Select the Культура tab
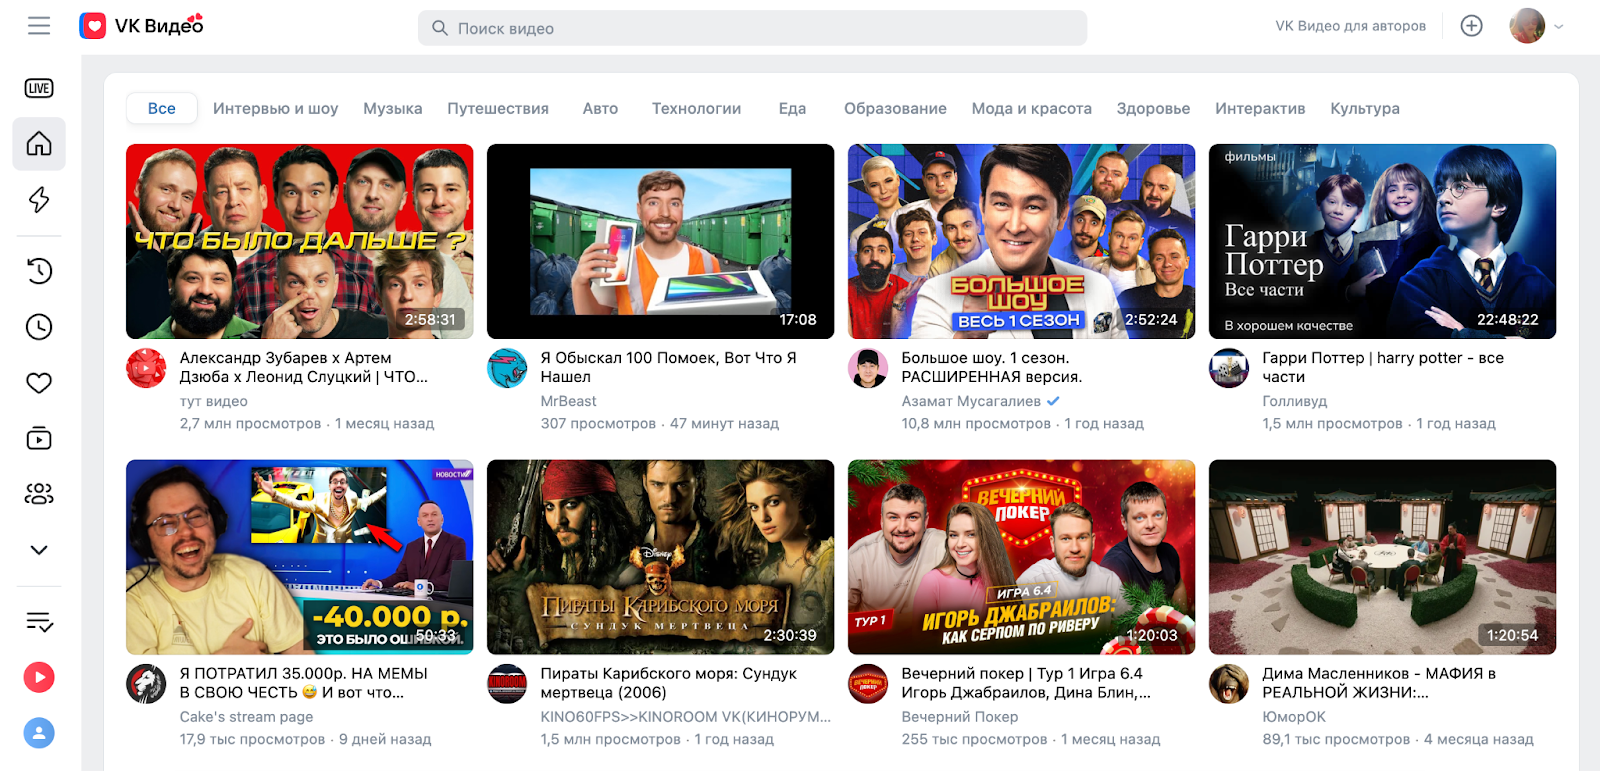This screenshot has width=1600, height=771. tap(1364, 108)
